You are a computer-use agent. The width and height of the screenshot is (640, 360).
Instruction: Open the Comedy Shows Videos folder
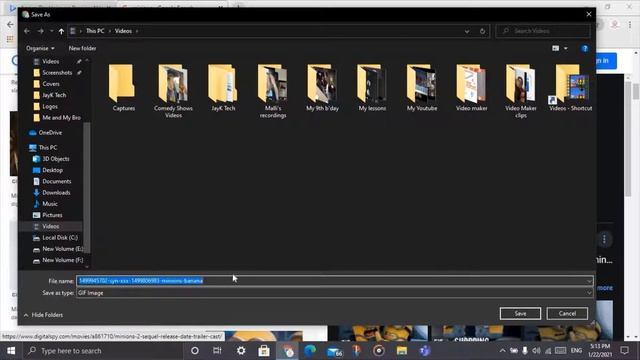tap(173, 91)
